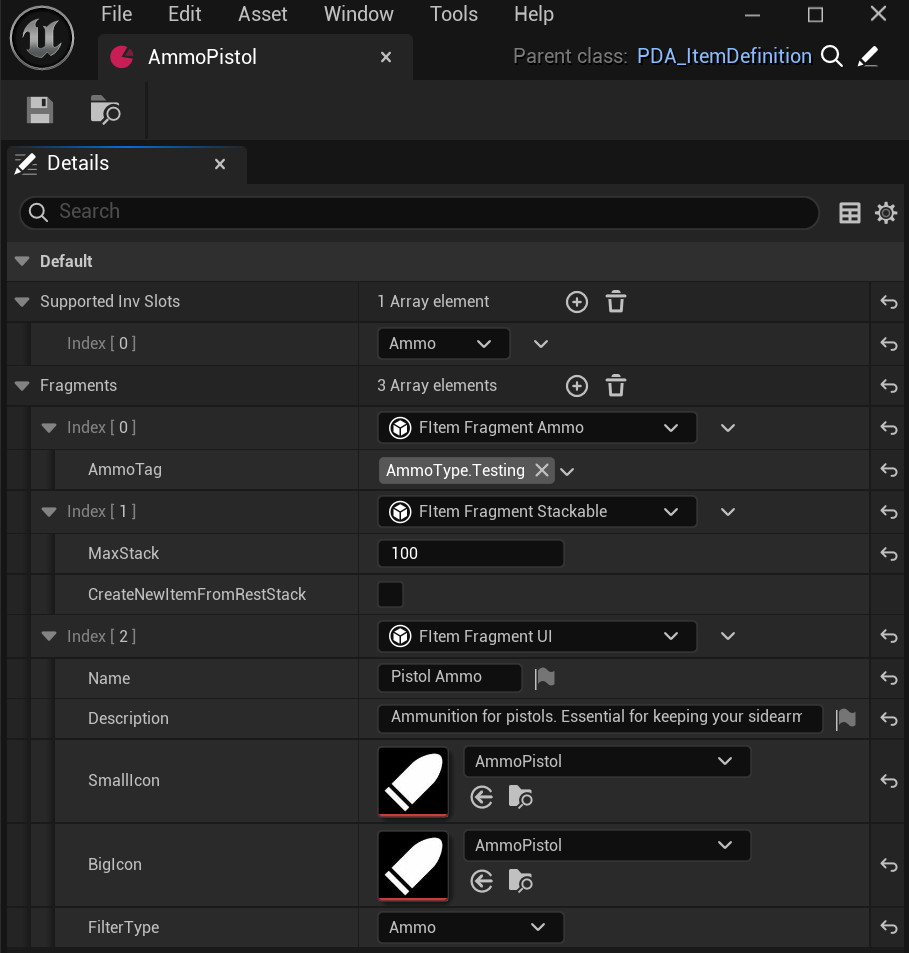Click the localization flag next to Name field

pos(544,678)
